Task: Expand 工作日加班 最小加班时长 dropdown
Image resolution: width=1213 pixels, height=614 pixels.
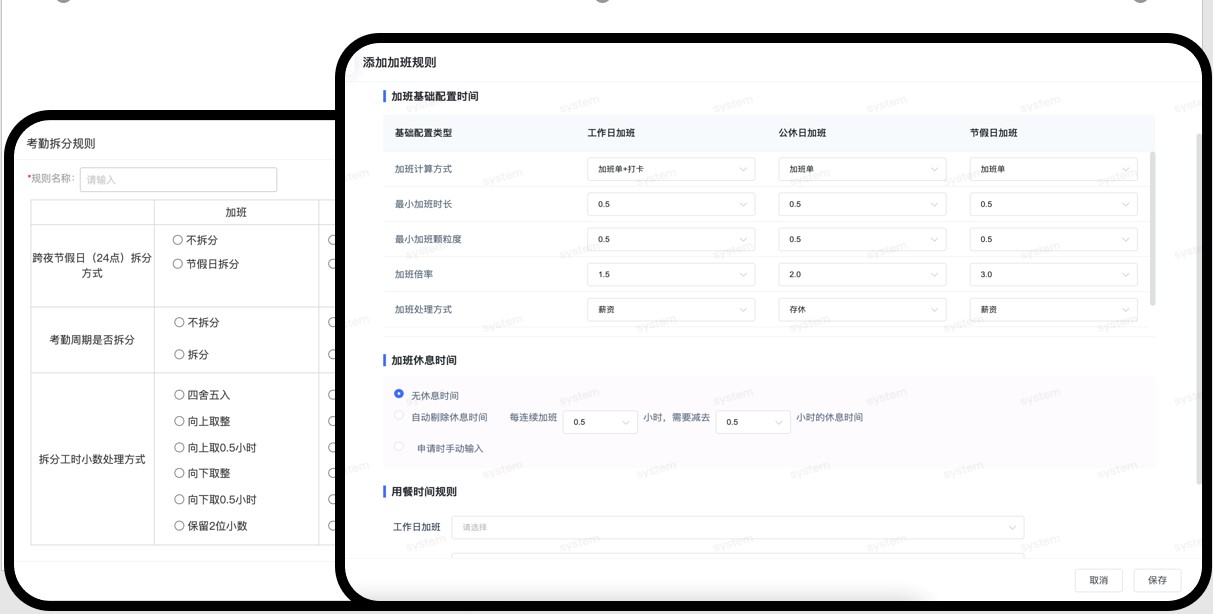Action: pos(671,204)
